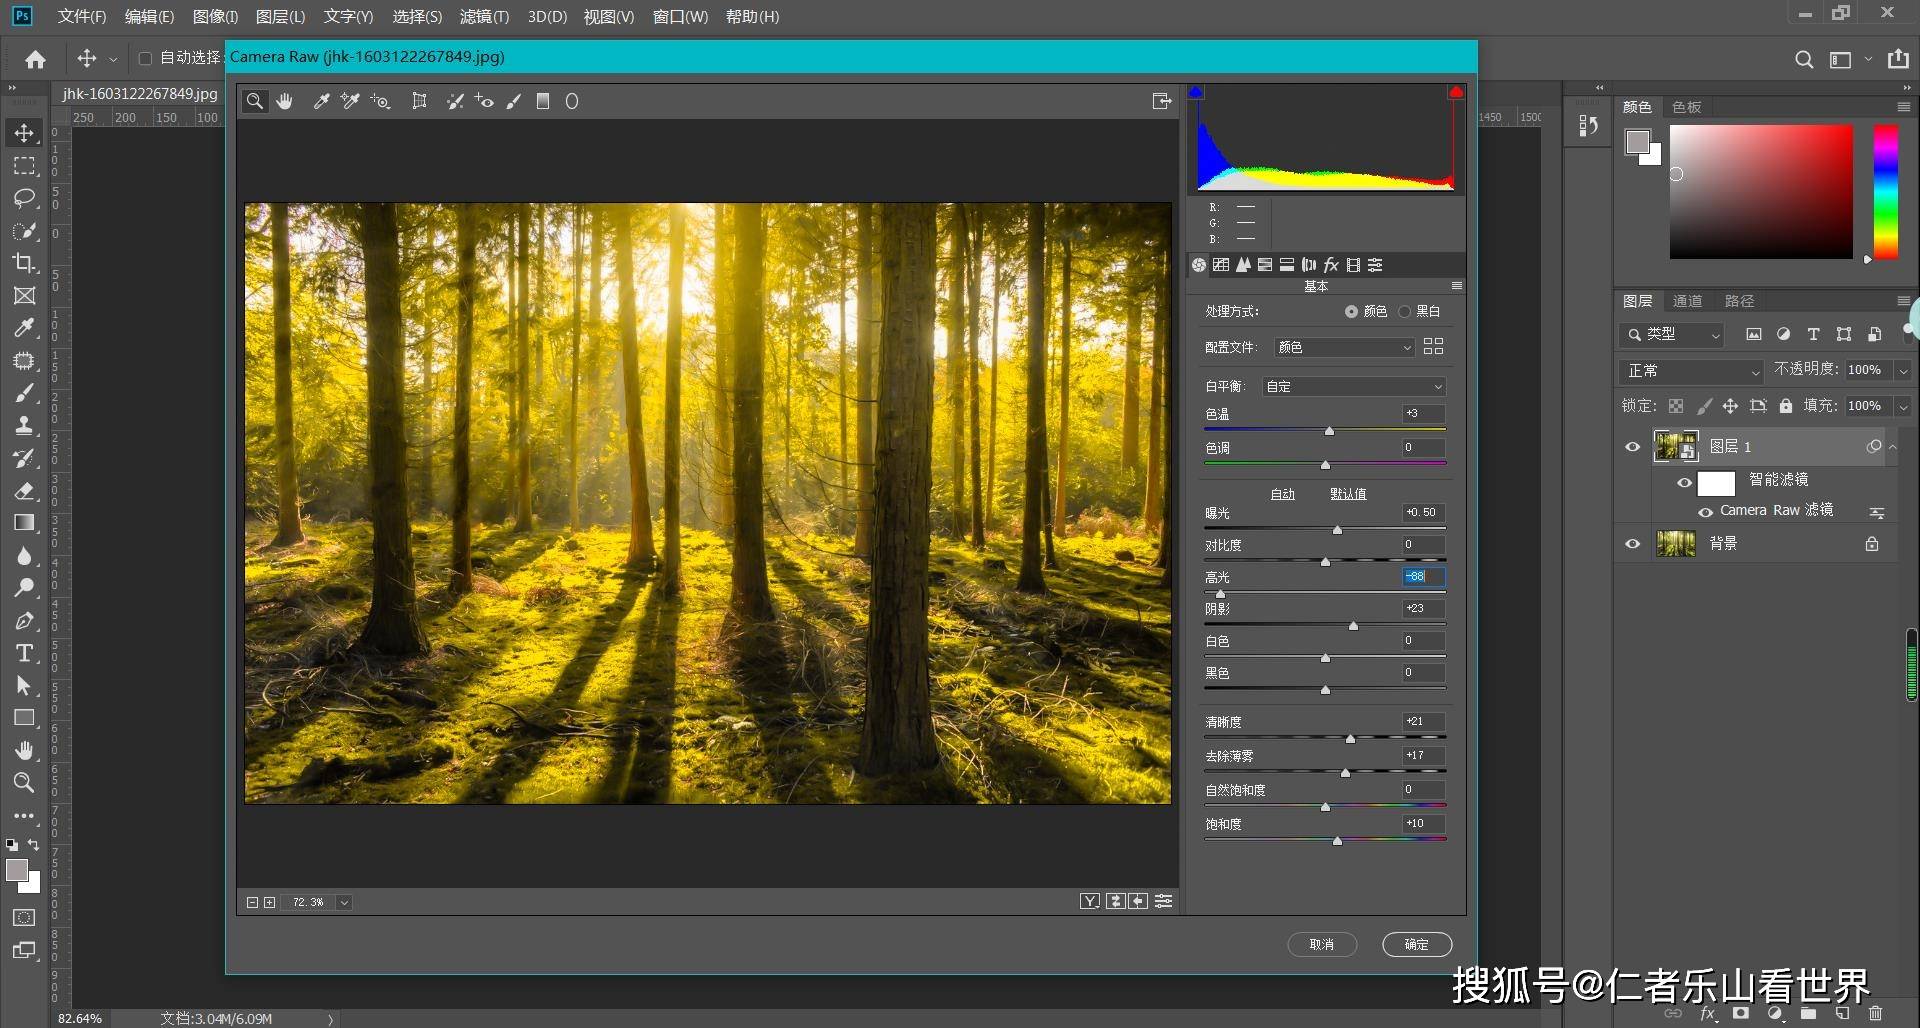Click the 曝光 slider handle
Screen dimensions: 1920x1028
(1338, 530)
